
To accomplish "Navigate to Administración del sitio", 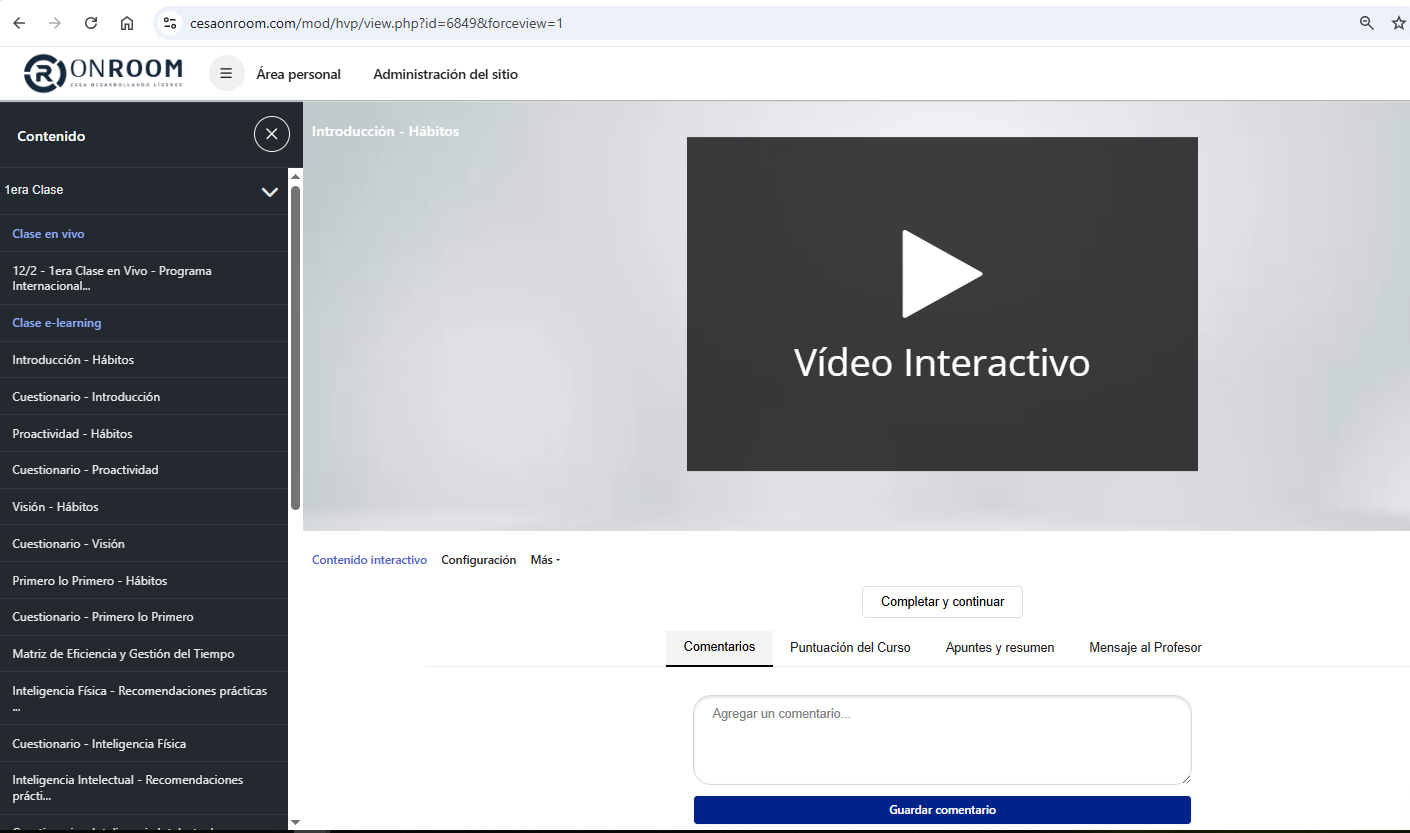I will tap(445, 74).
